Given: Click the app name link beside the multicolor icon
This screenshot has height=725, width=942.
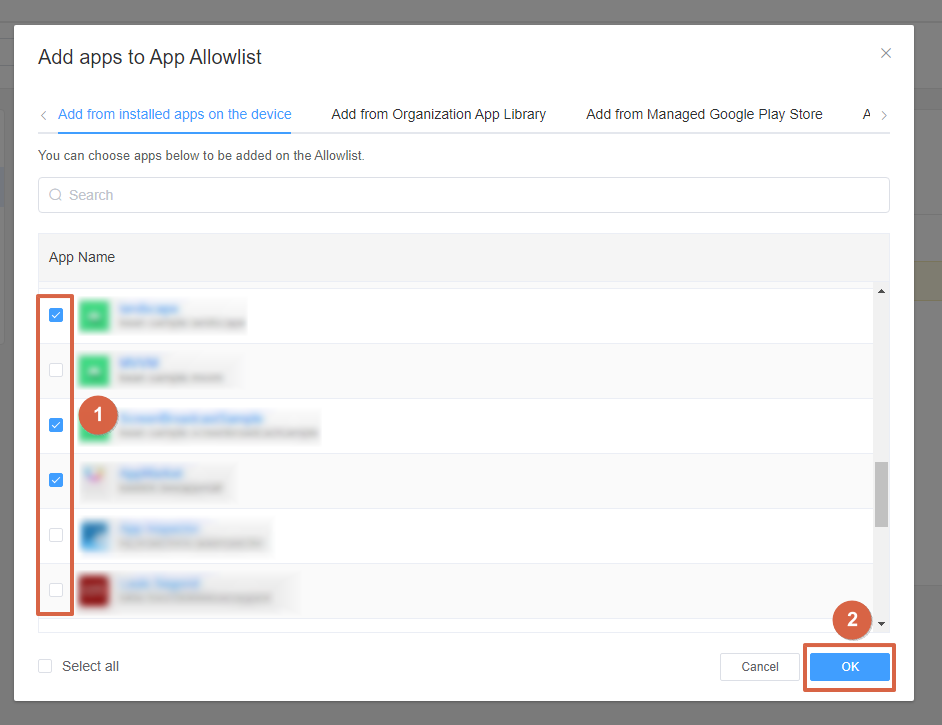Looking at the screenshot, I should click(x=151, y=473).
